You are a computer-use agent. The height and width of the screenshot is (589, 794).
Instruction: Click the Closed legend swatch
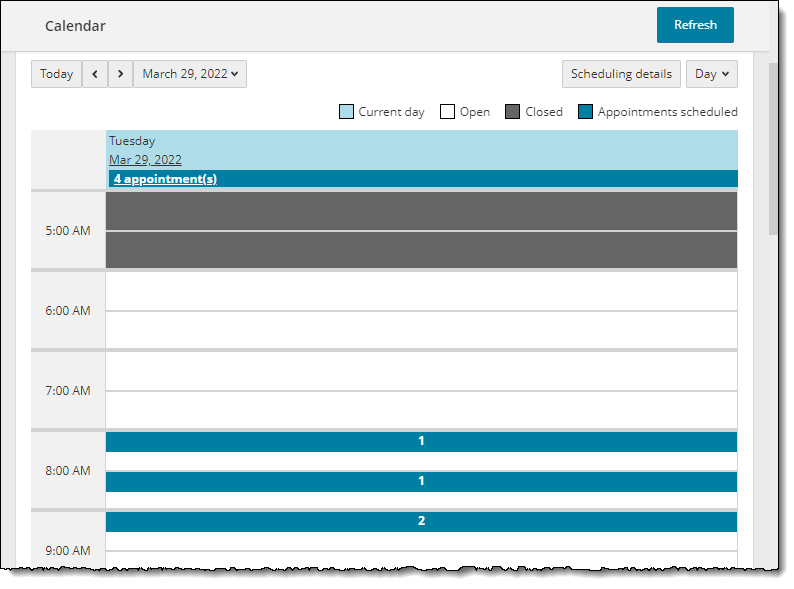click(x=513, y=112)
